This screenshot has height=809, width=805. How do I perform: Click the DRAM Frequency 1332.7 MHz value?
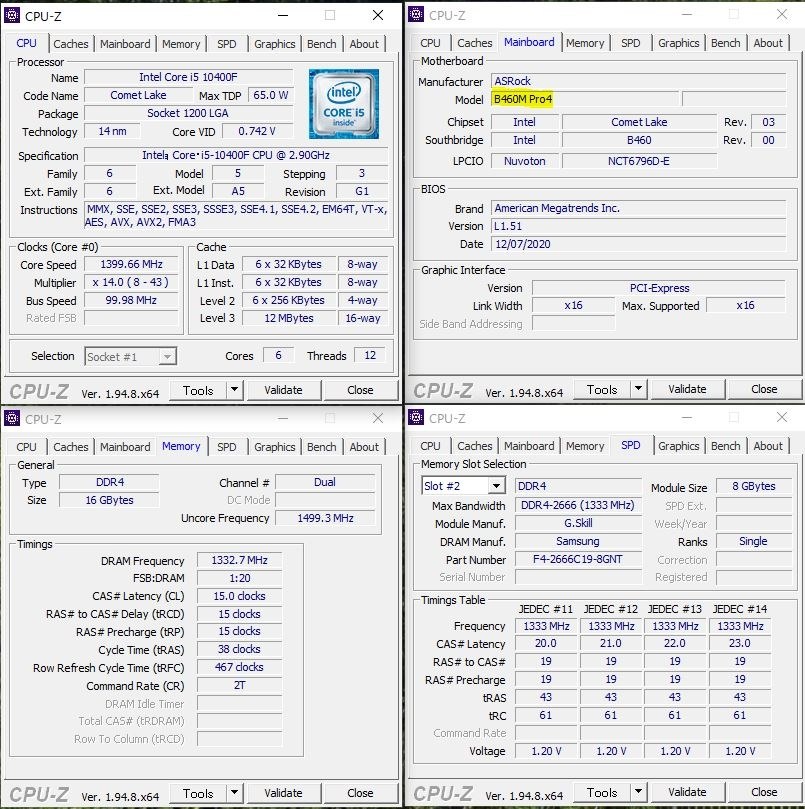(239, 560)
